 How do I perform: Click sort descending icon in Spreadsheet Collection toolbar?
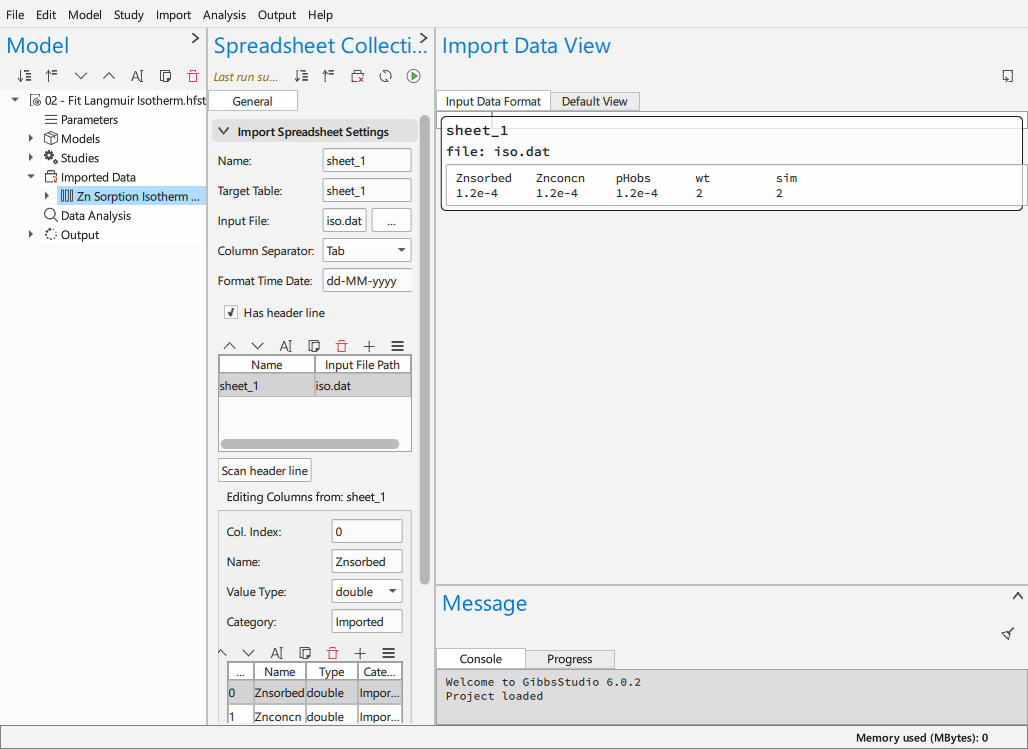[301, 76]
